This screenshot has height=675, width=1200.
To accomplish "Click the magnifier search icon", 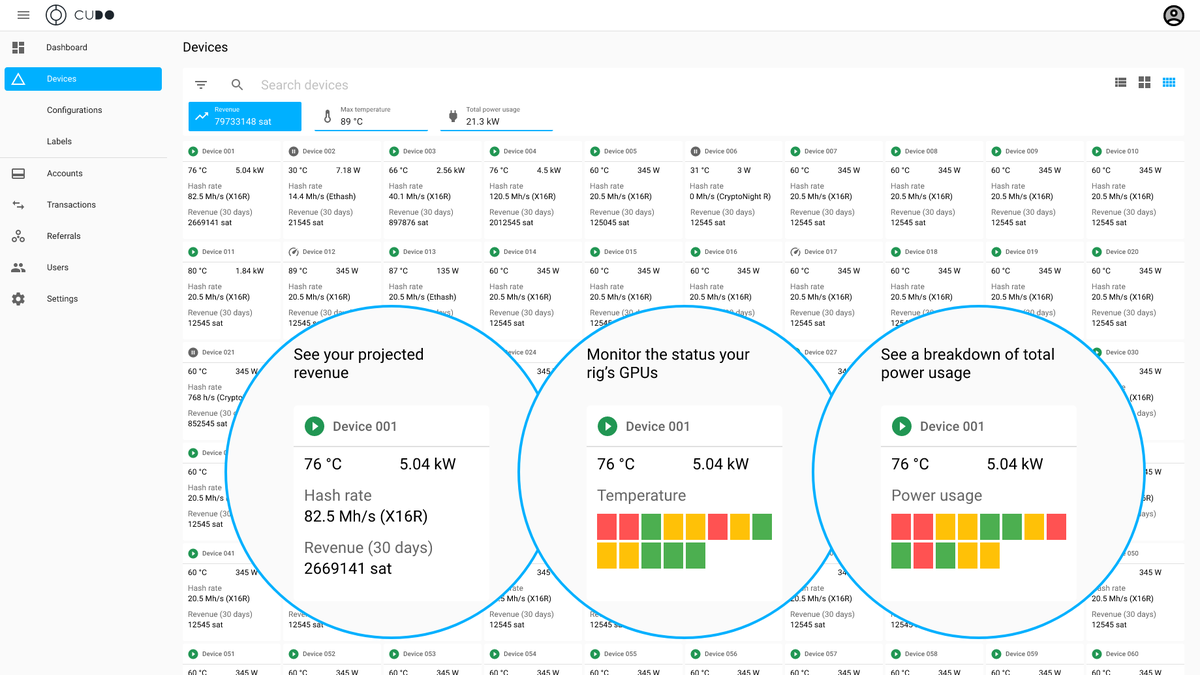I will (237, 85).
